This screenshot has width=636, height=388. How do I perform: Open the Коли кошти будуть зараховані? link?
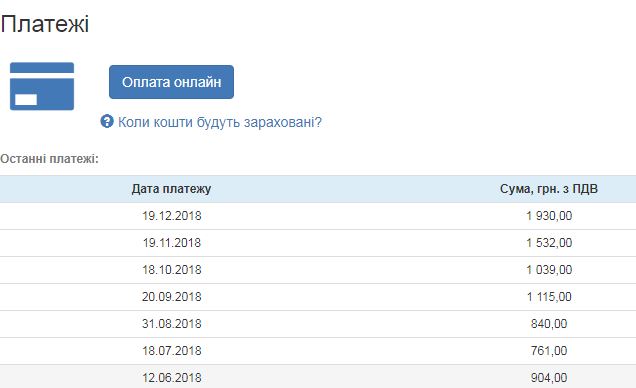pyautogui.click(x=219, y=122)
